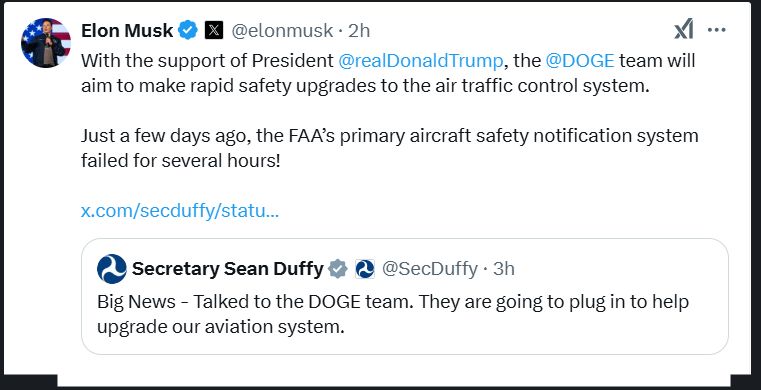Click Sean Duffy's gray verified badge
Screen dimensions: 761x390
pos(338,269)
